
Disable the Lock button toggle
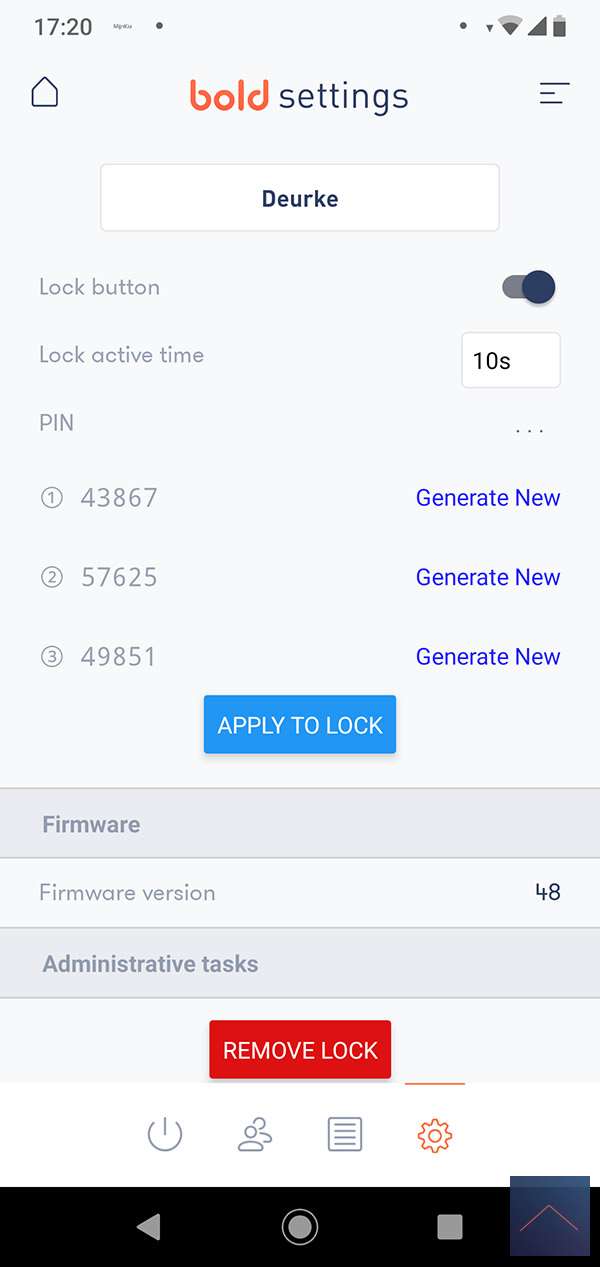pos(529,287)
